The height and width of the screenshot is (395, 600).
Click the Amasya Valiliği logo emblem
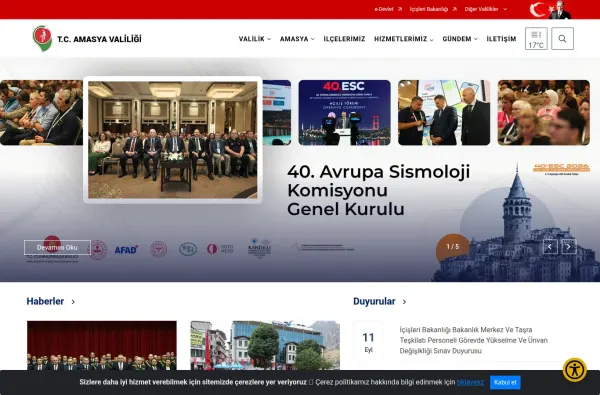coord(42,38)
